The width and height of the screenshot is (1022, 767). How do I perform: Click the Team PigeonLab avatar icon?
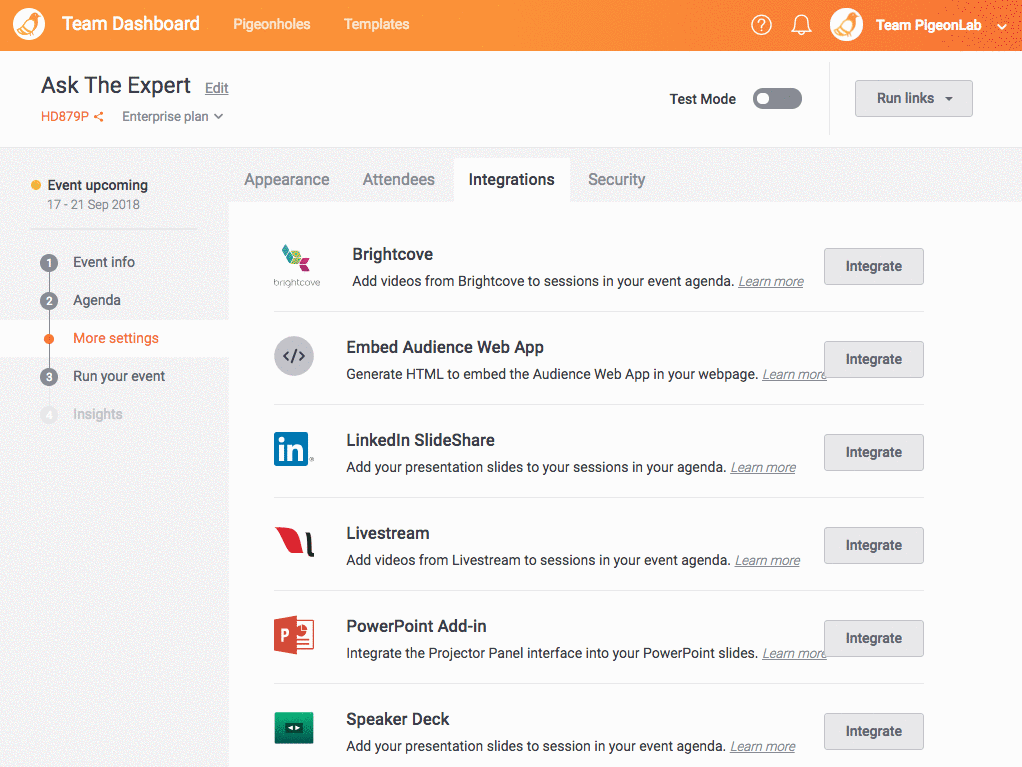coord(846,25)
